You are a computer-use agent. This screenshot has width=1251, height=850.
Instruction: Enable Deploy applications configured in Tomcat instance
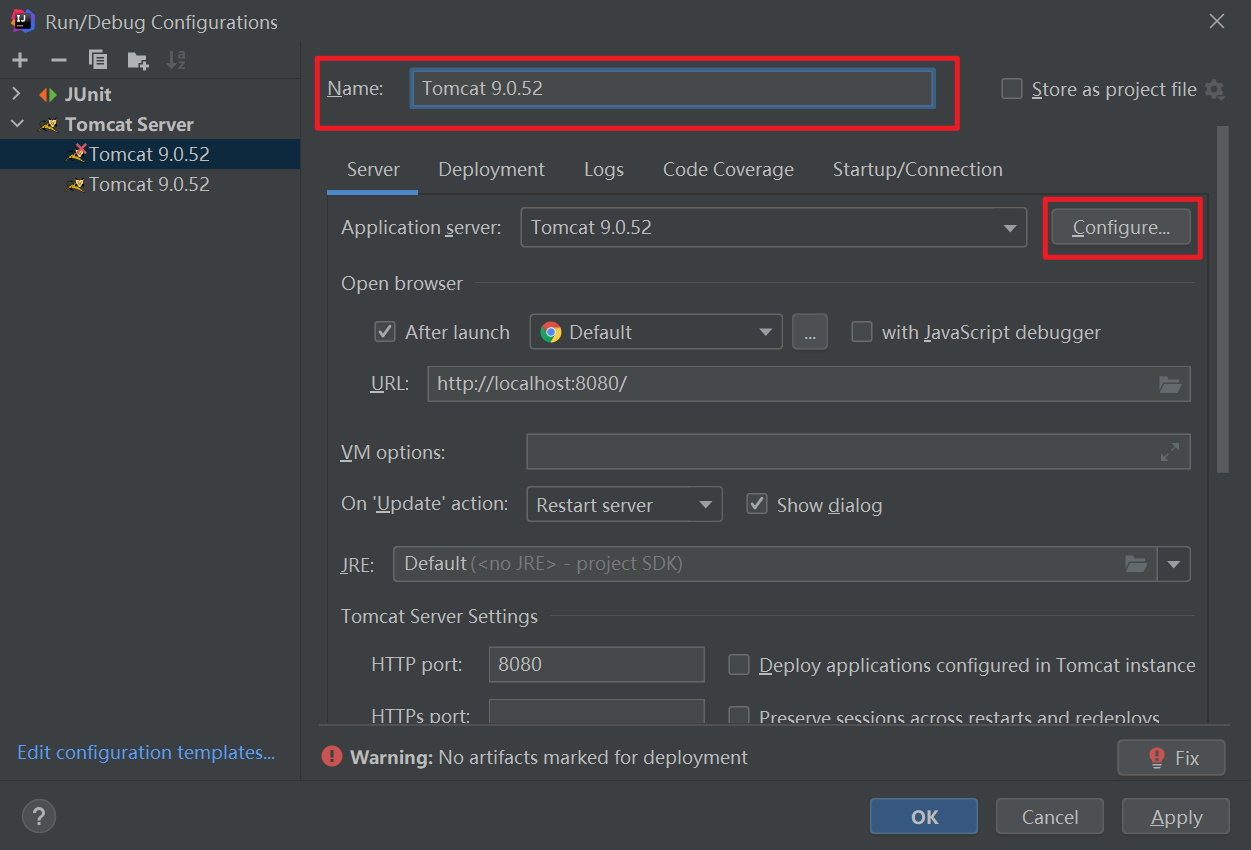[739, 665]
